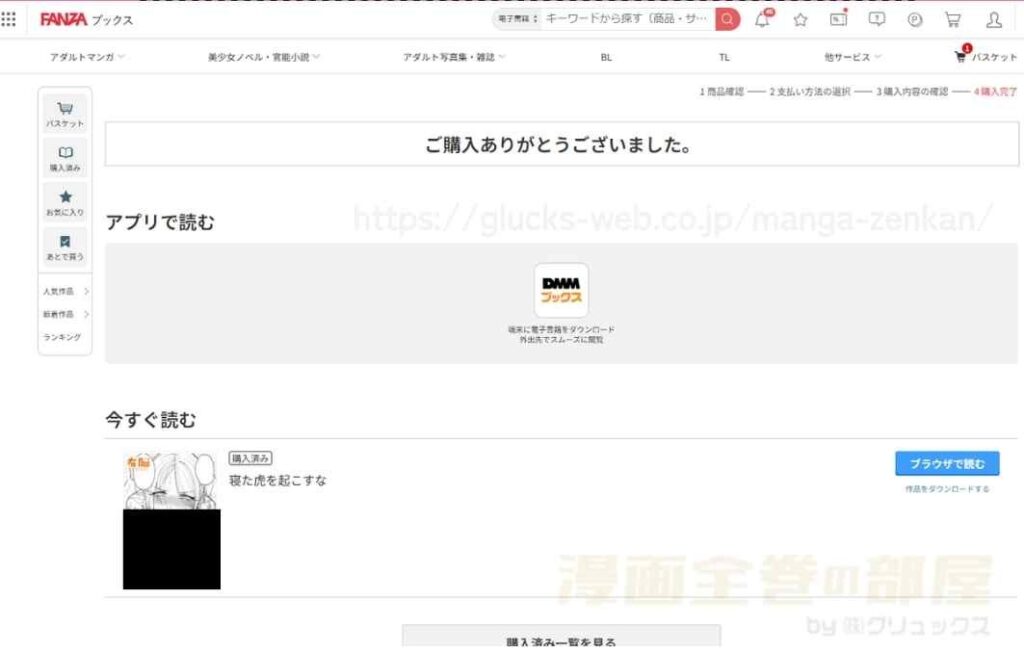
Task: Focus the keyword search field
Action: point(627,19)
